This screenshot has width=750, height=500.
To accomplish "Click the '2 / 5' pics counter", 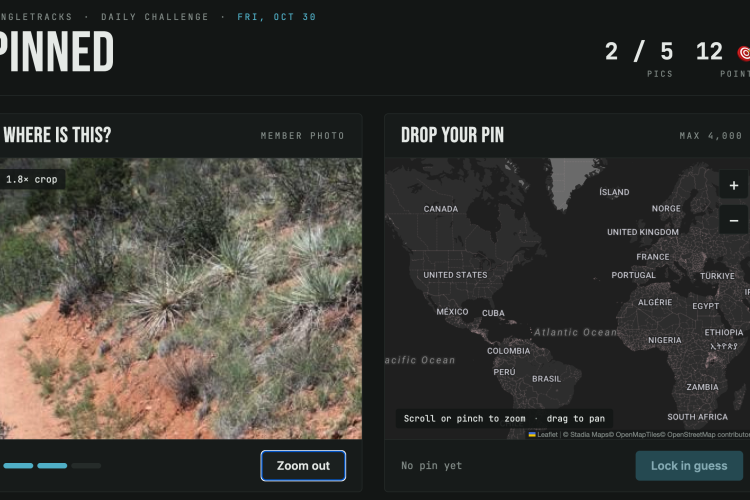I will (639, 51).
